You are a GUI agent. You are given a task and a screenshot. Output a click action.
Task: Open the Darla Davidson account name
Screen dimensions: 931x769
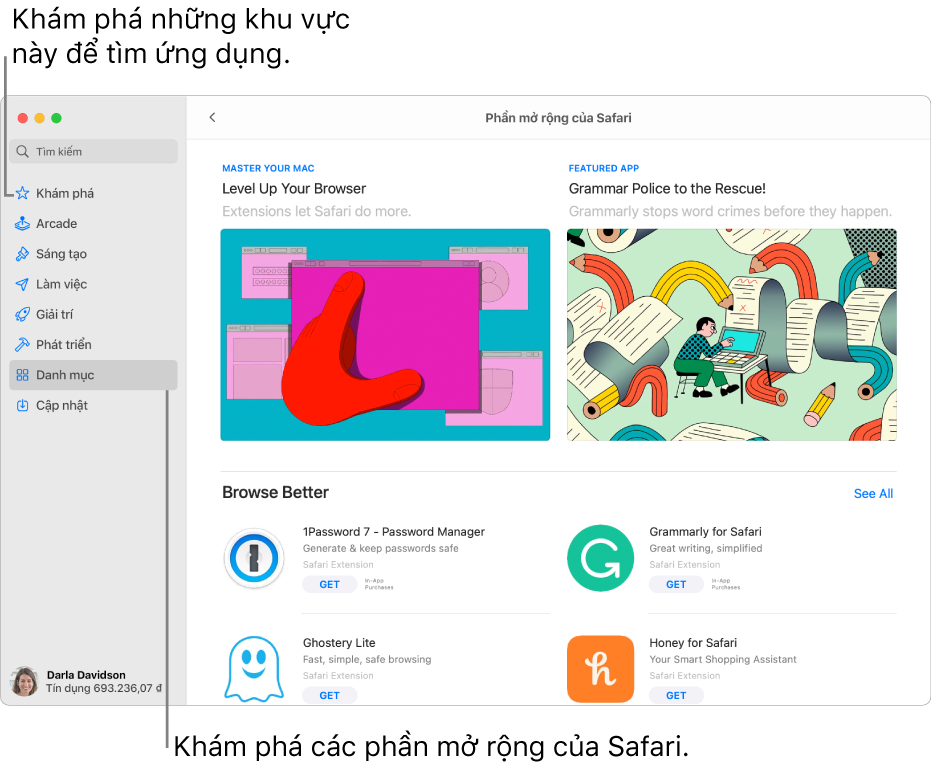click(86, 675)
